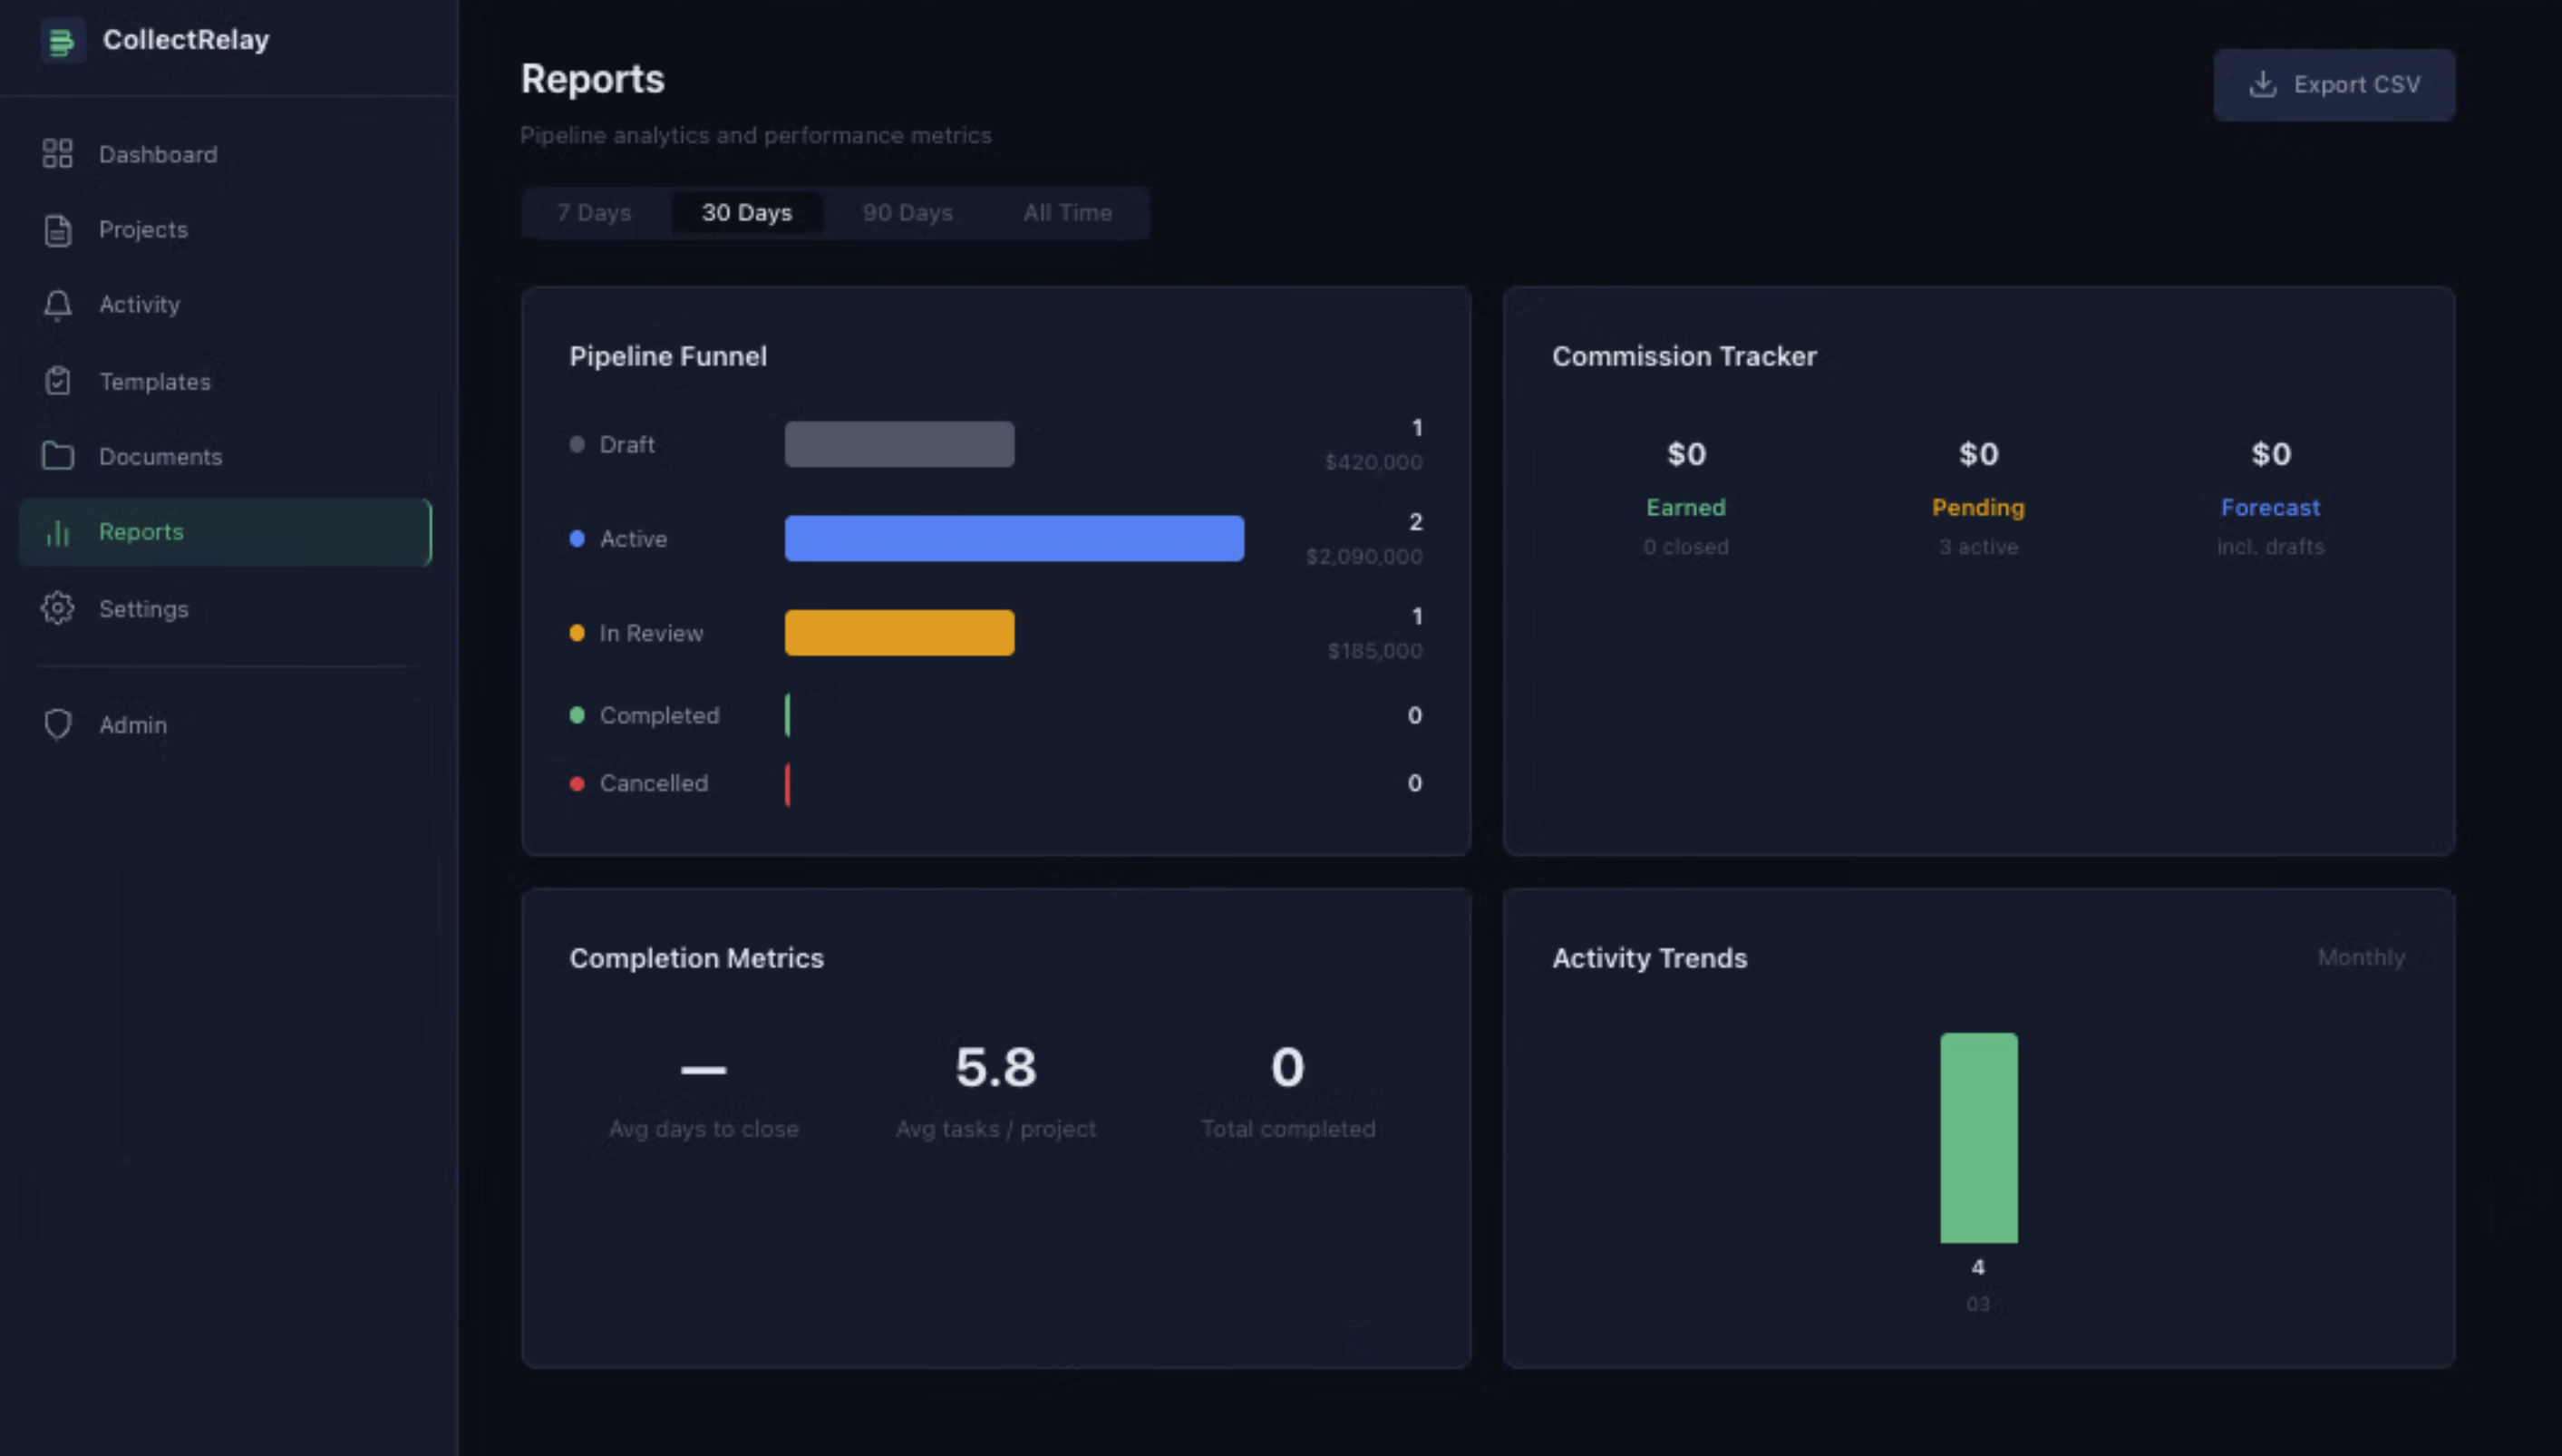
Task: Select the Reports chart icon
Action: (57, 532)
